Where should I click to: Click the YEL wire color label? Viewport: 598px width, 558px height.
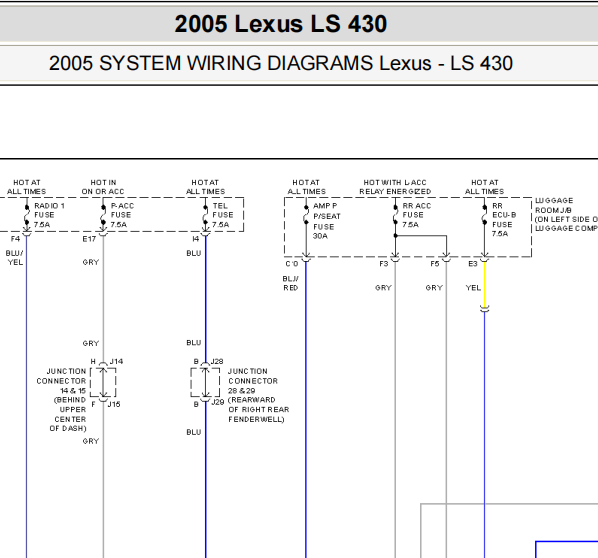(x=473, y=288)
